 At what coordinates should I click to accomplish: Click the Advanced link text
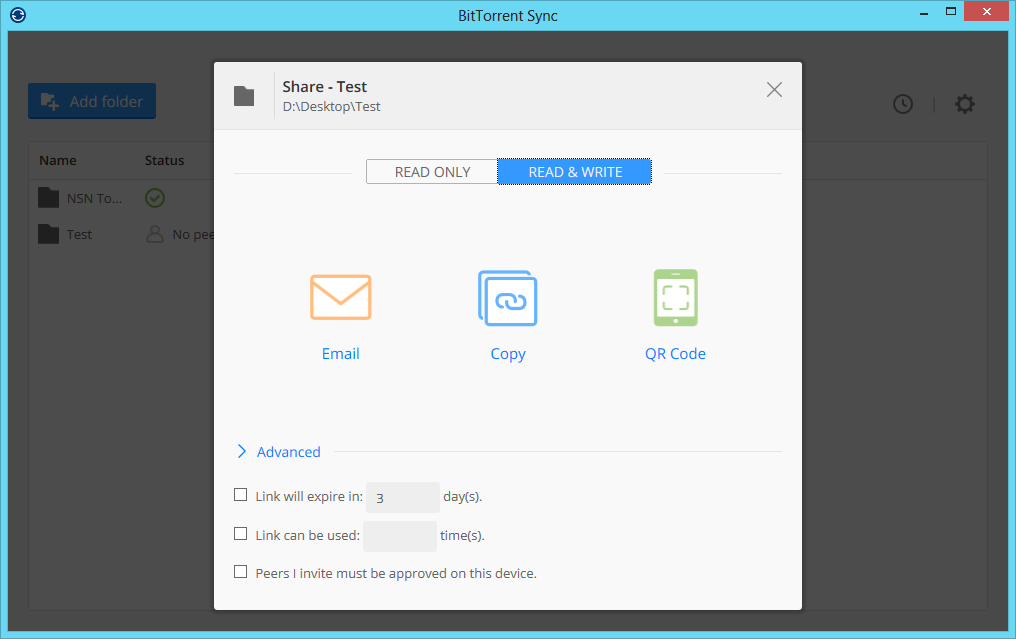[x=288, y=452]
